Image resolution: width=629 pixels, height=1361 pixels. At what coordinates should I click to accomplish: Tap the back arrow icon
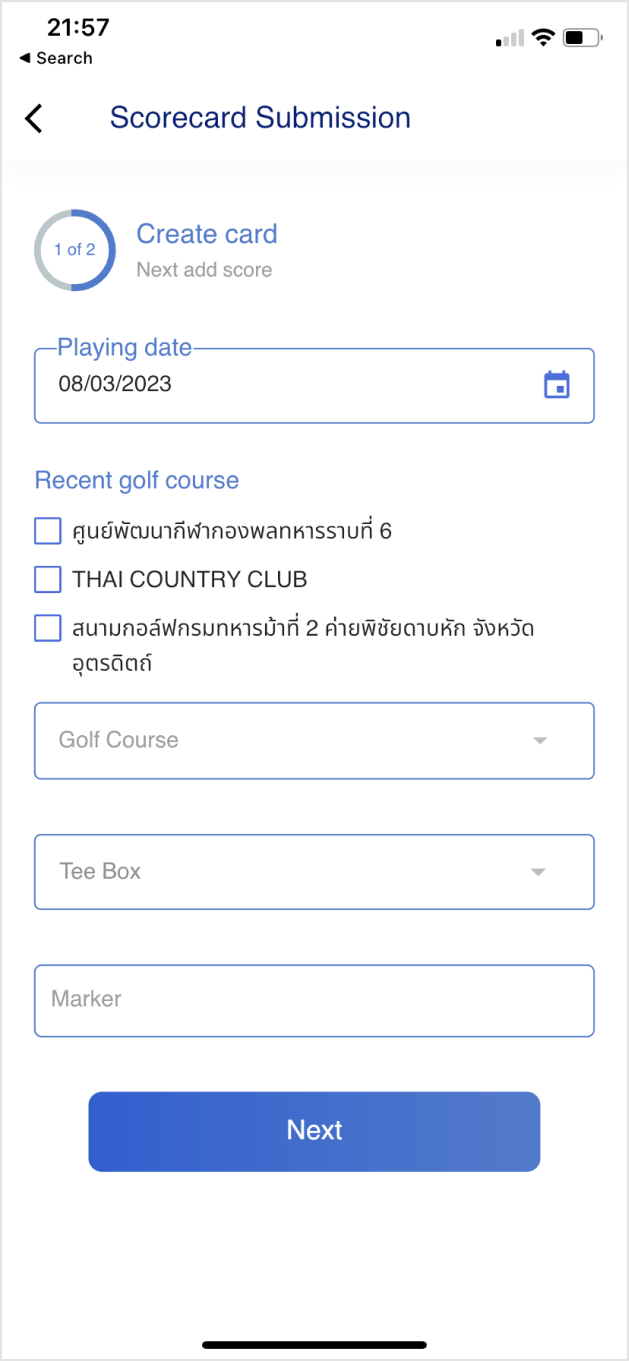[x=34, y=118]
